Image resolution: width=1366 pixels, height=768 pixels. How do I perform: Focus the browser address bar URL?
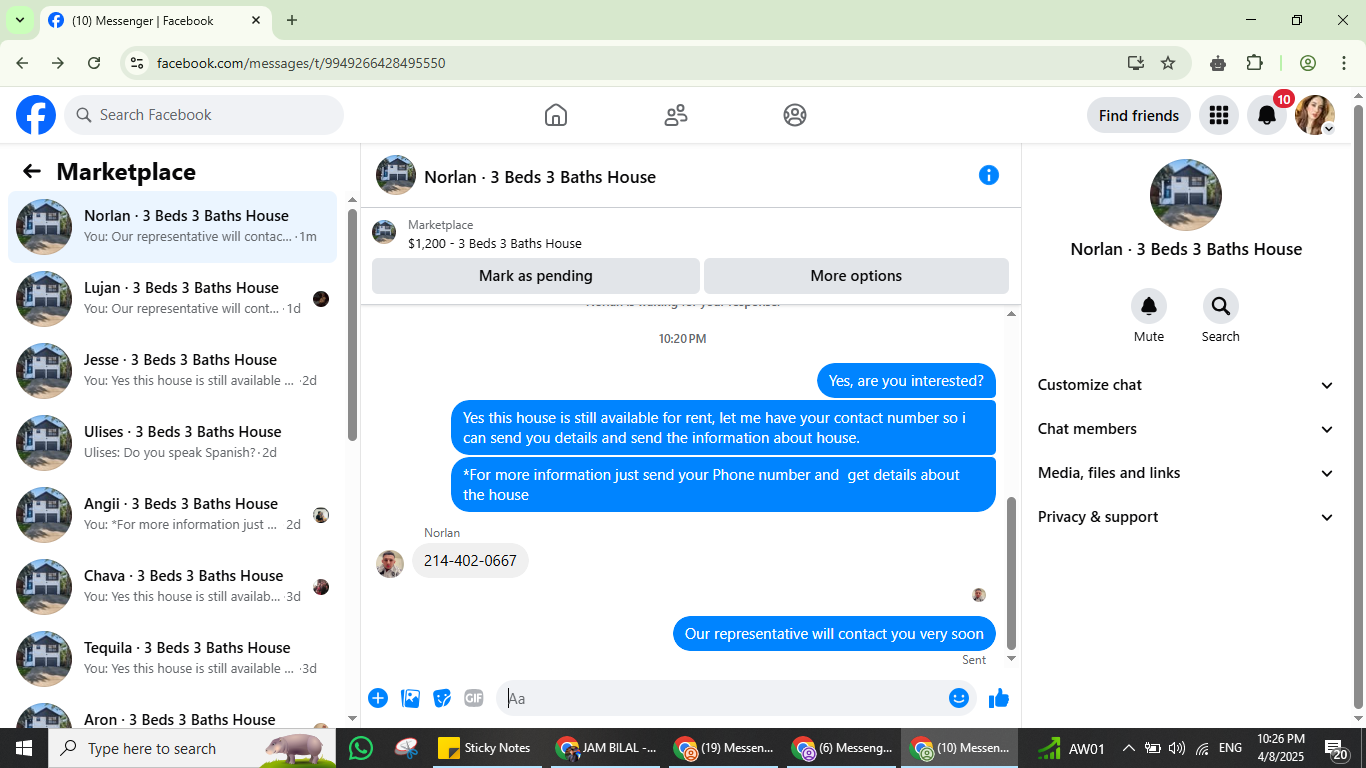tap(301, 63)
